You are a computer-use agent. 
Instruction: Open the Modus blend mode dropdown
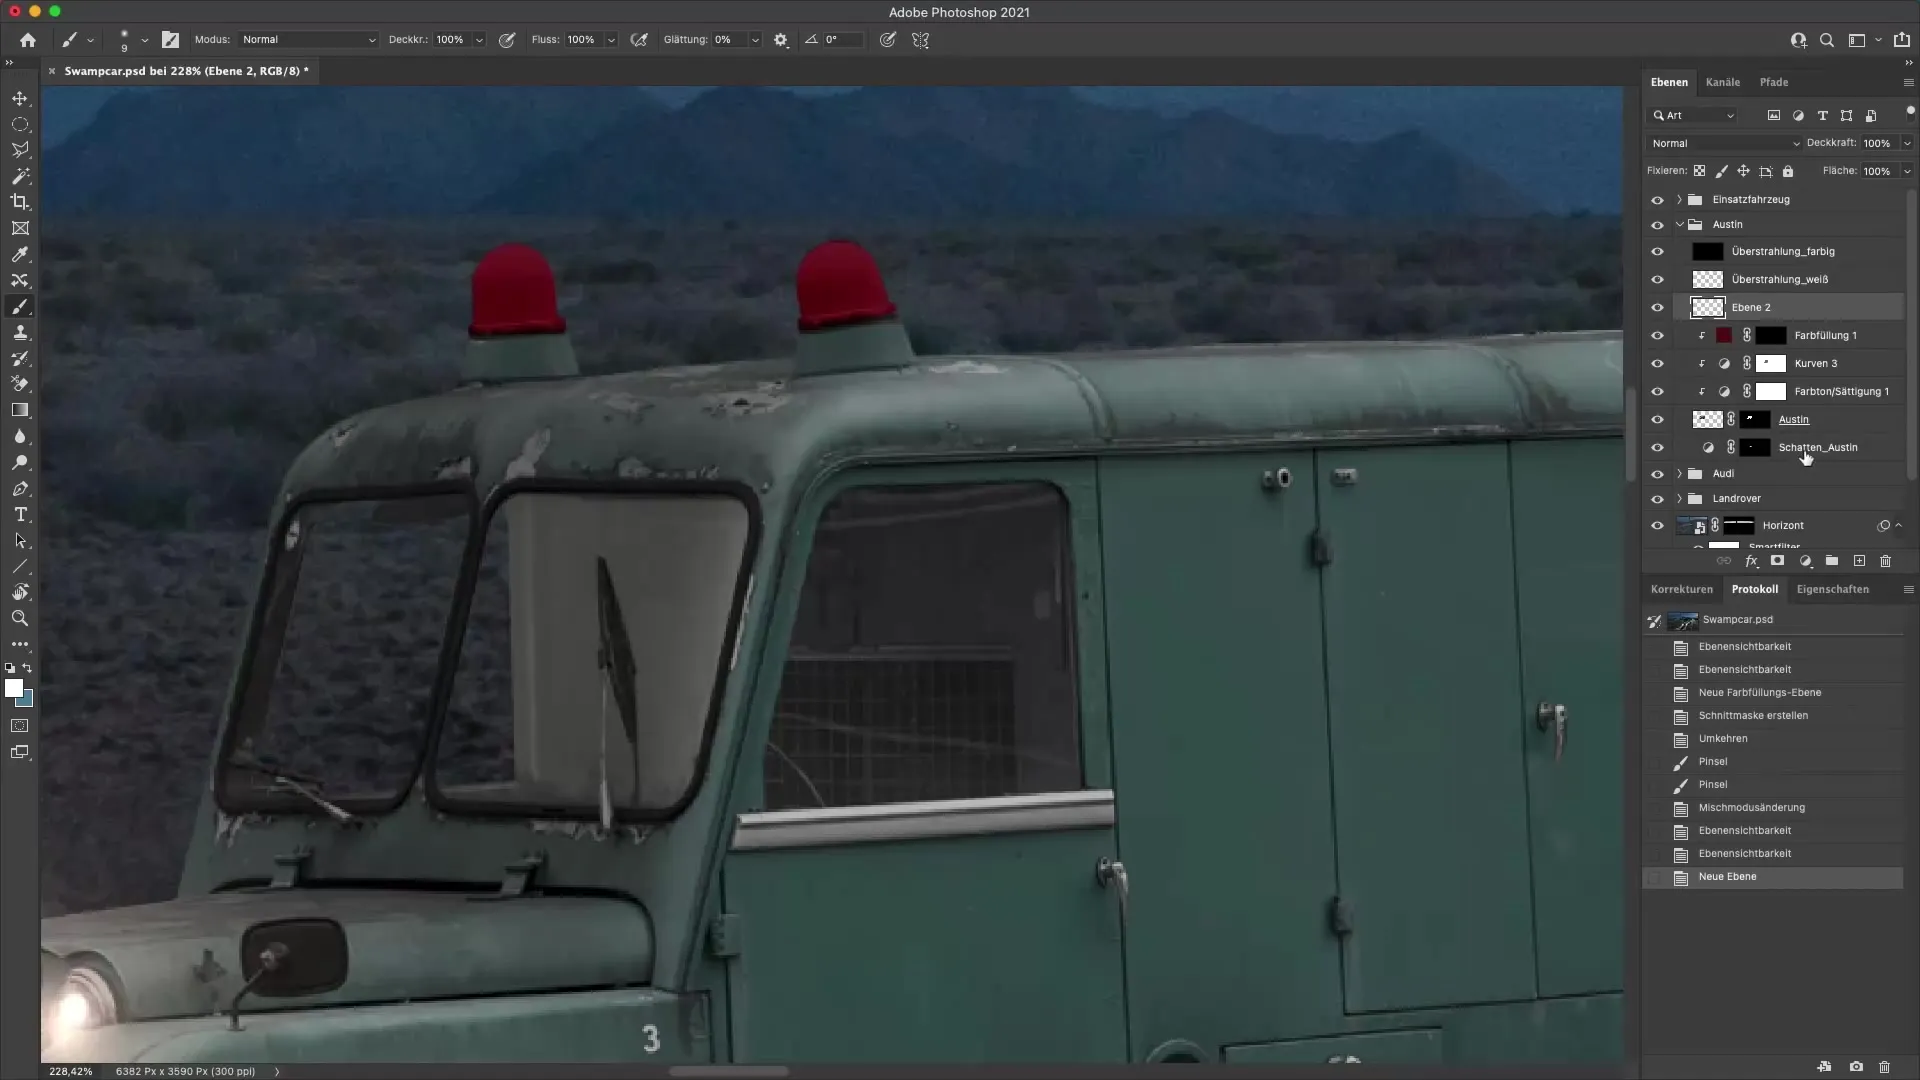[308, 40]
